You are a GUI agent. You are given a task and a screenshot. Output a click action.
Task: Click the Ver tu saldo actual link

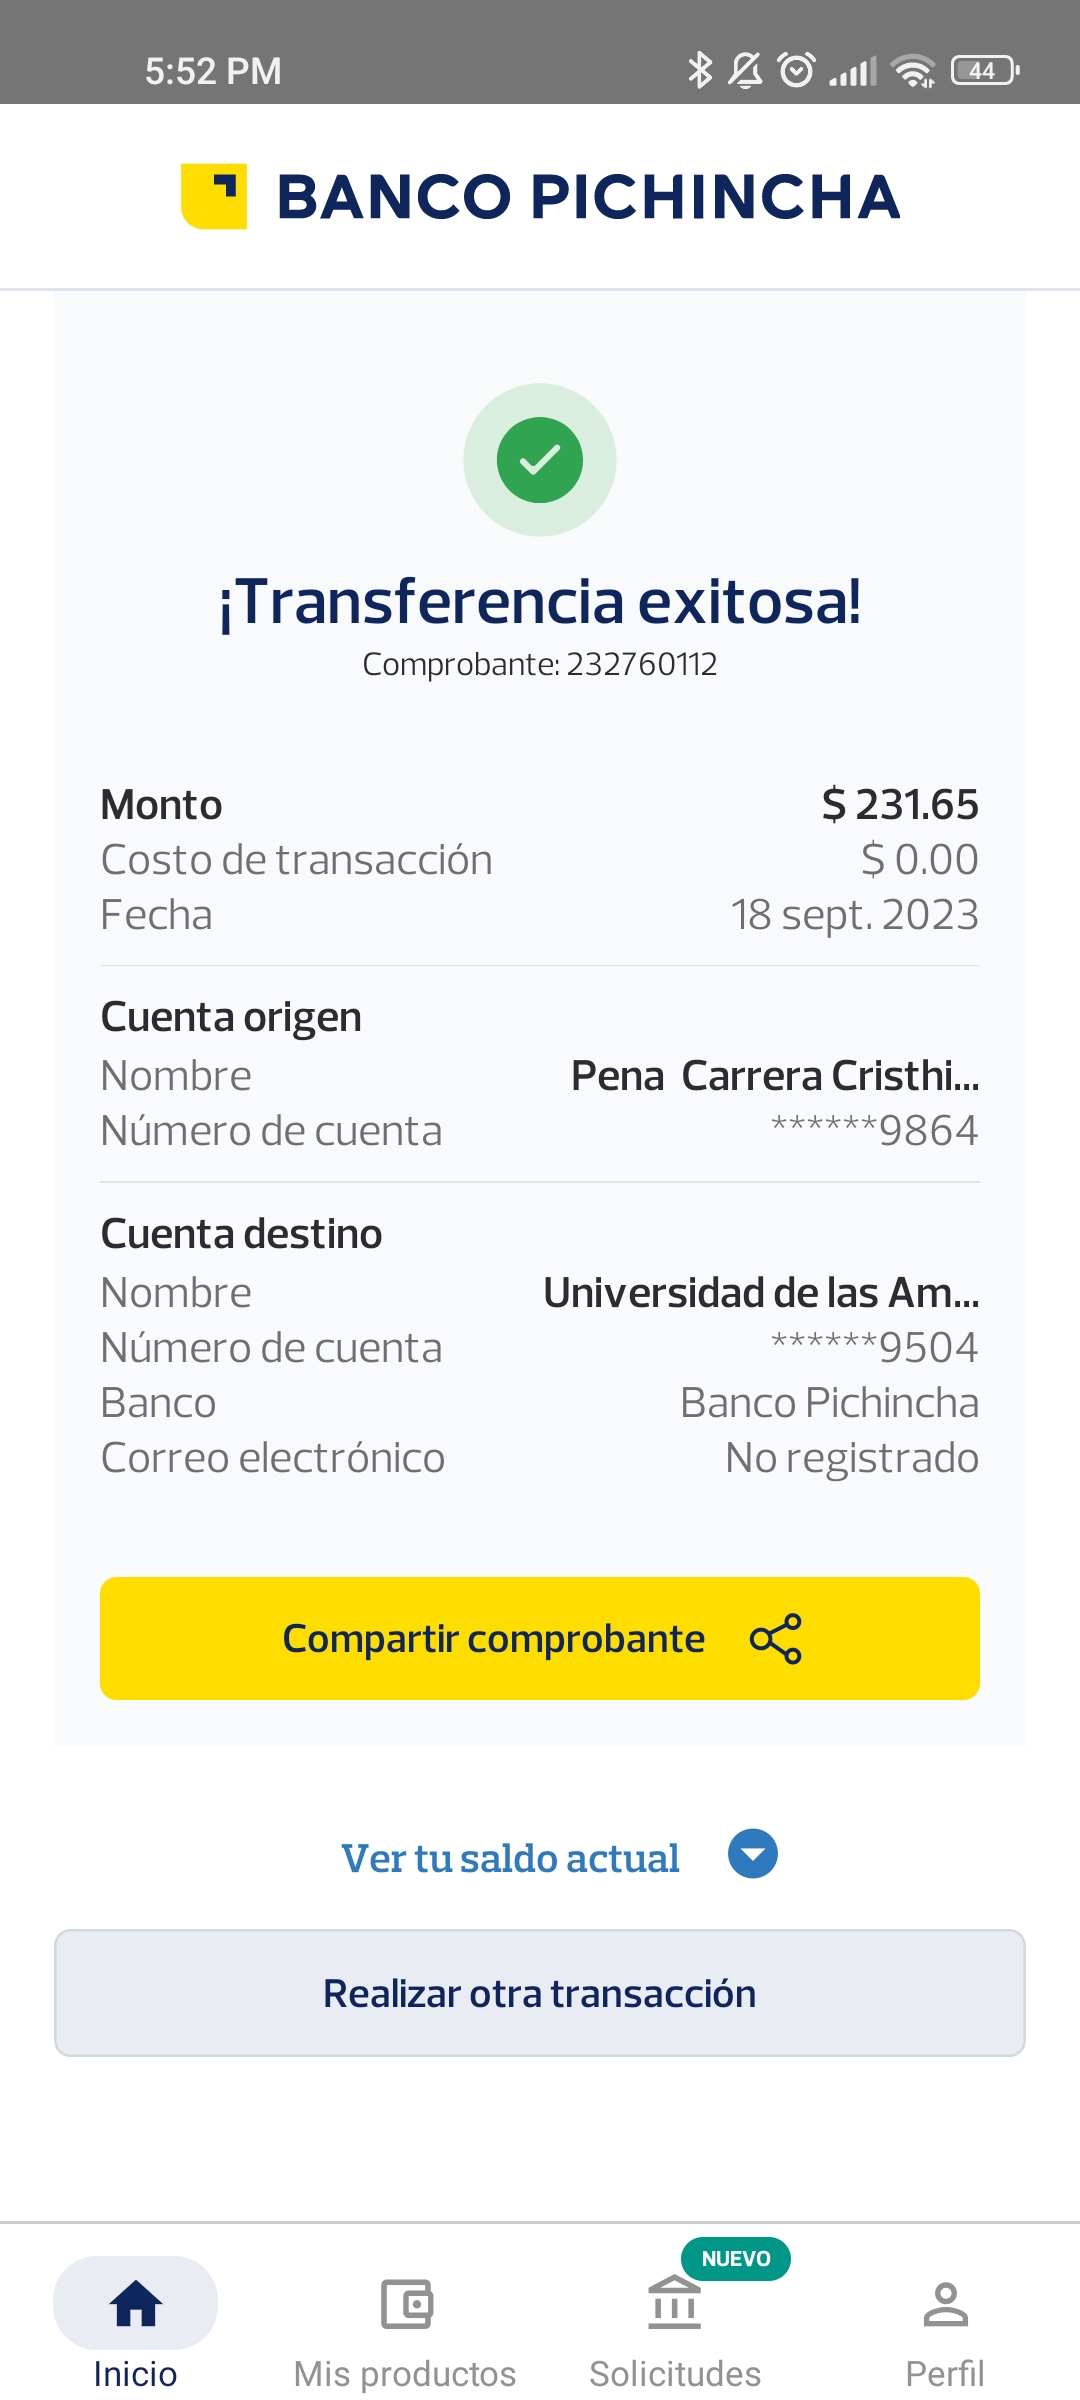pyautogui.click(x=511, y=1858)
